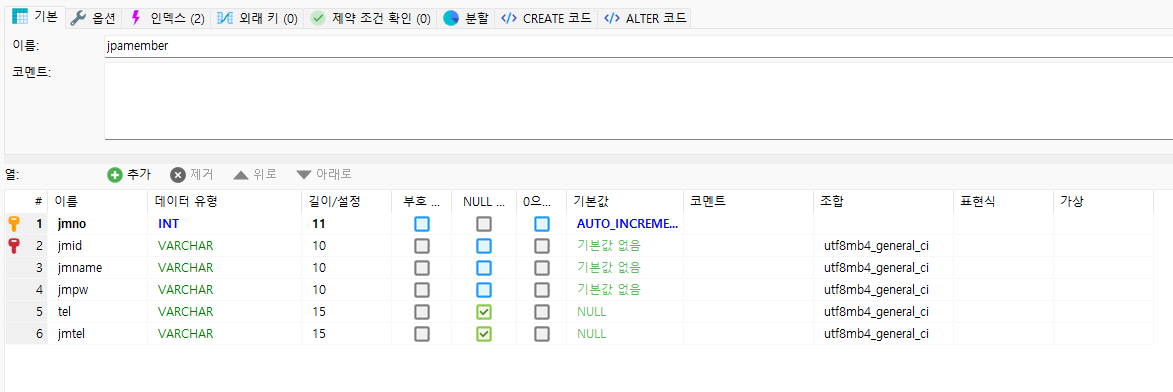The image size is (1173, 392).
Task: Click the 위로 move up arrow
Action: [x=240, y=175]
